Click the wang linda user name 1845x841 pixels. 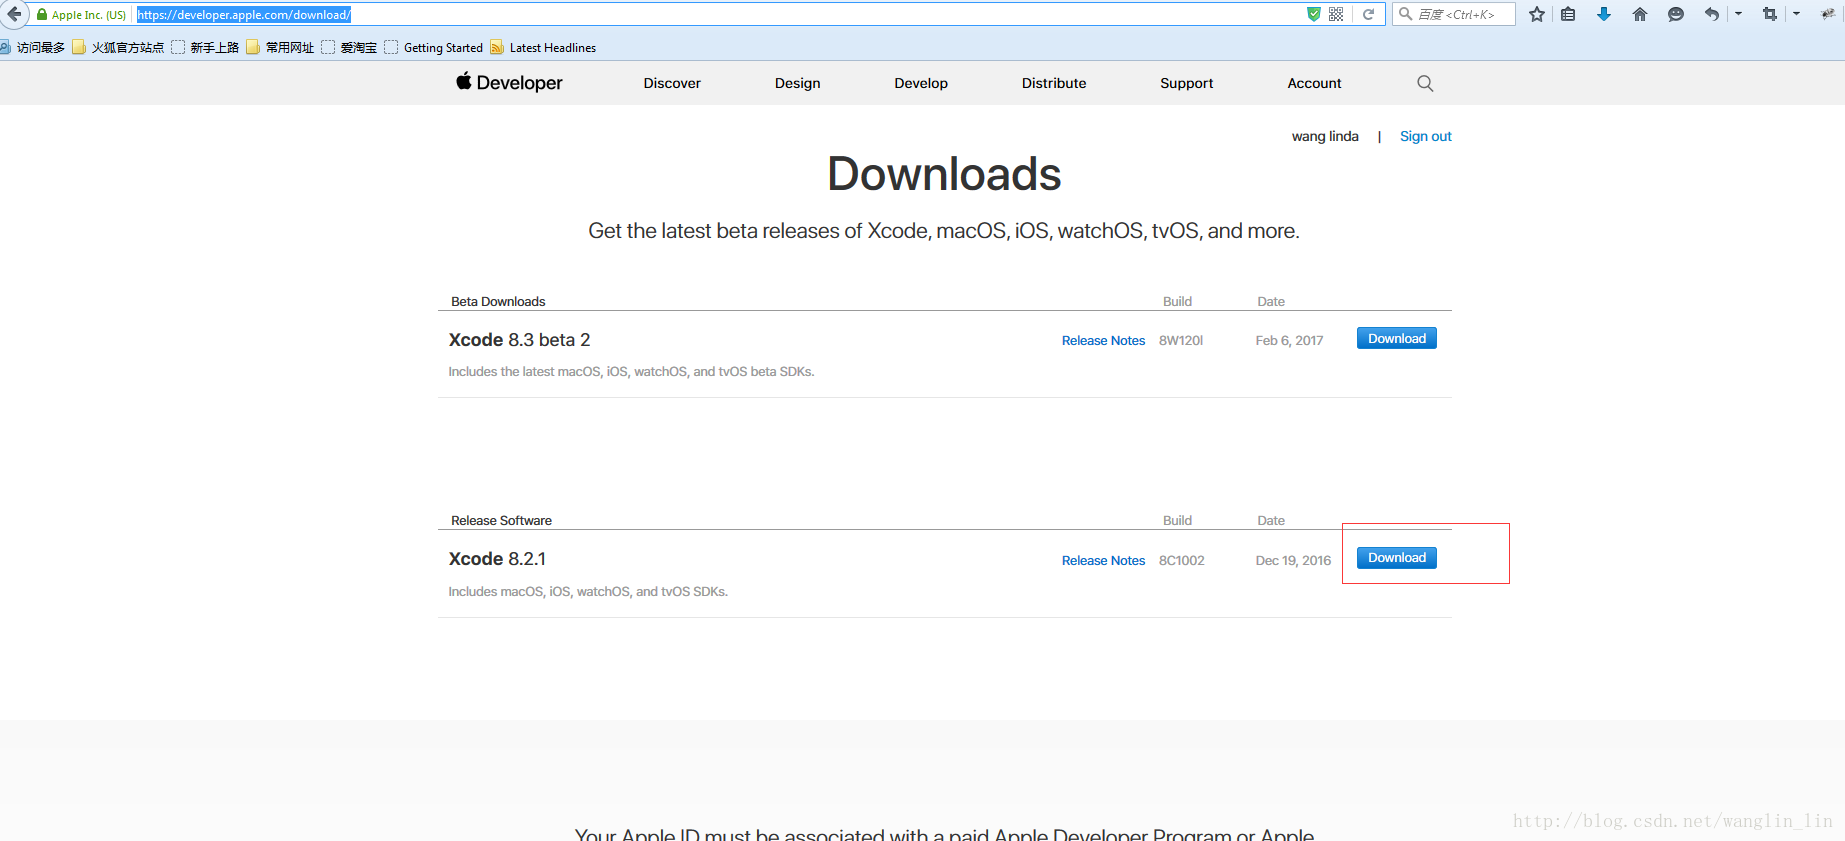1325,136
